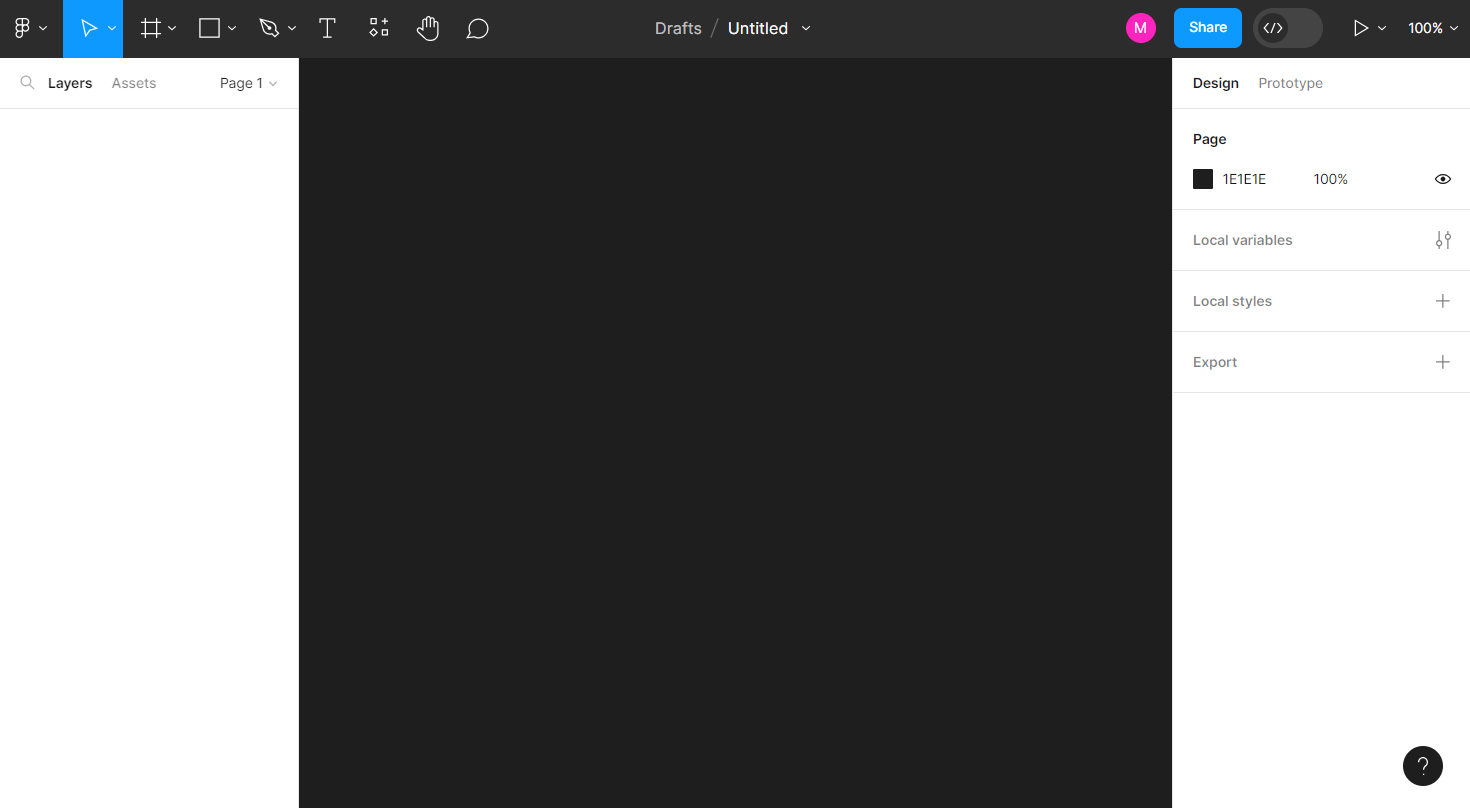1470x808 pixels.
Task: Select the Pen tool
Action: [270, 28]
